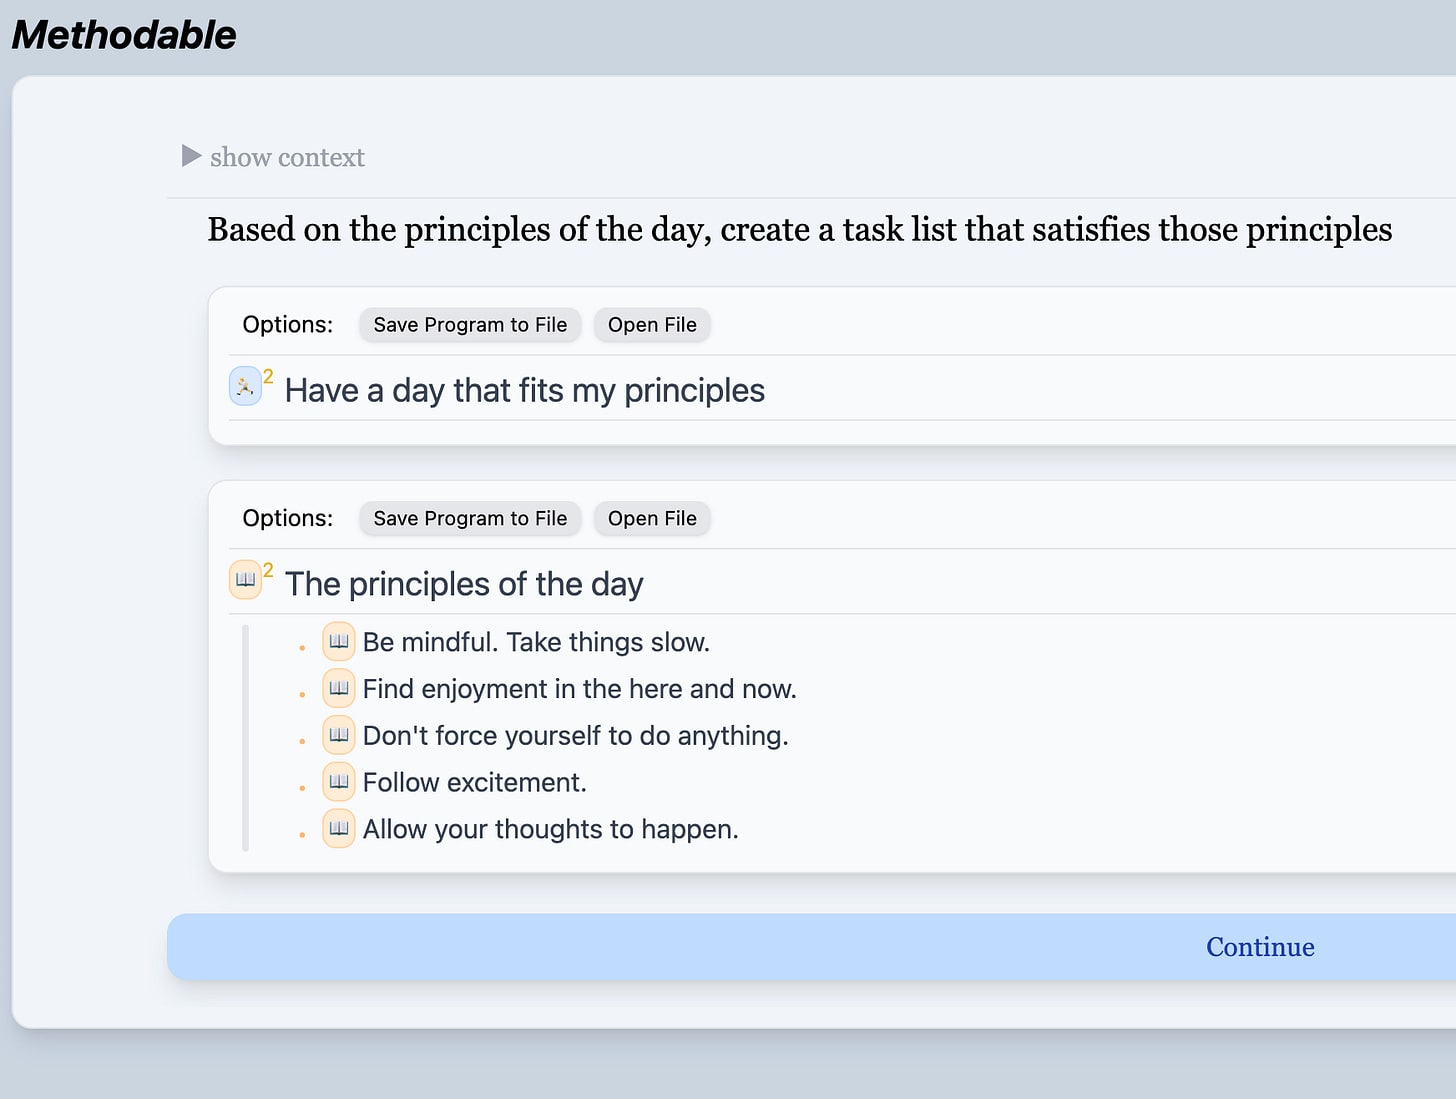
Task: Select "The principles of the day" heading
Action: (x=464, y=584)
